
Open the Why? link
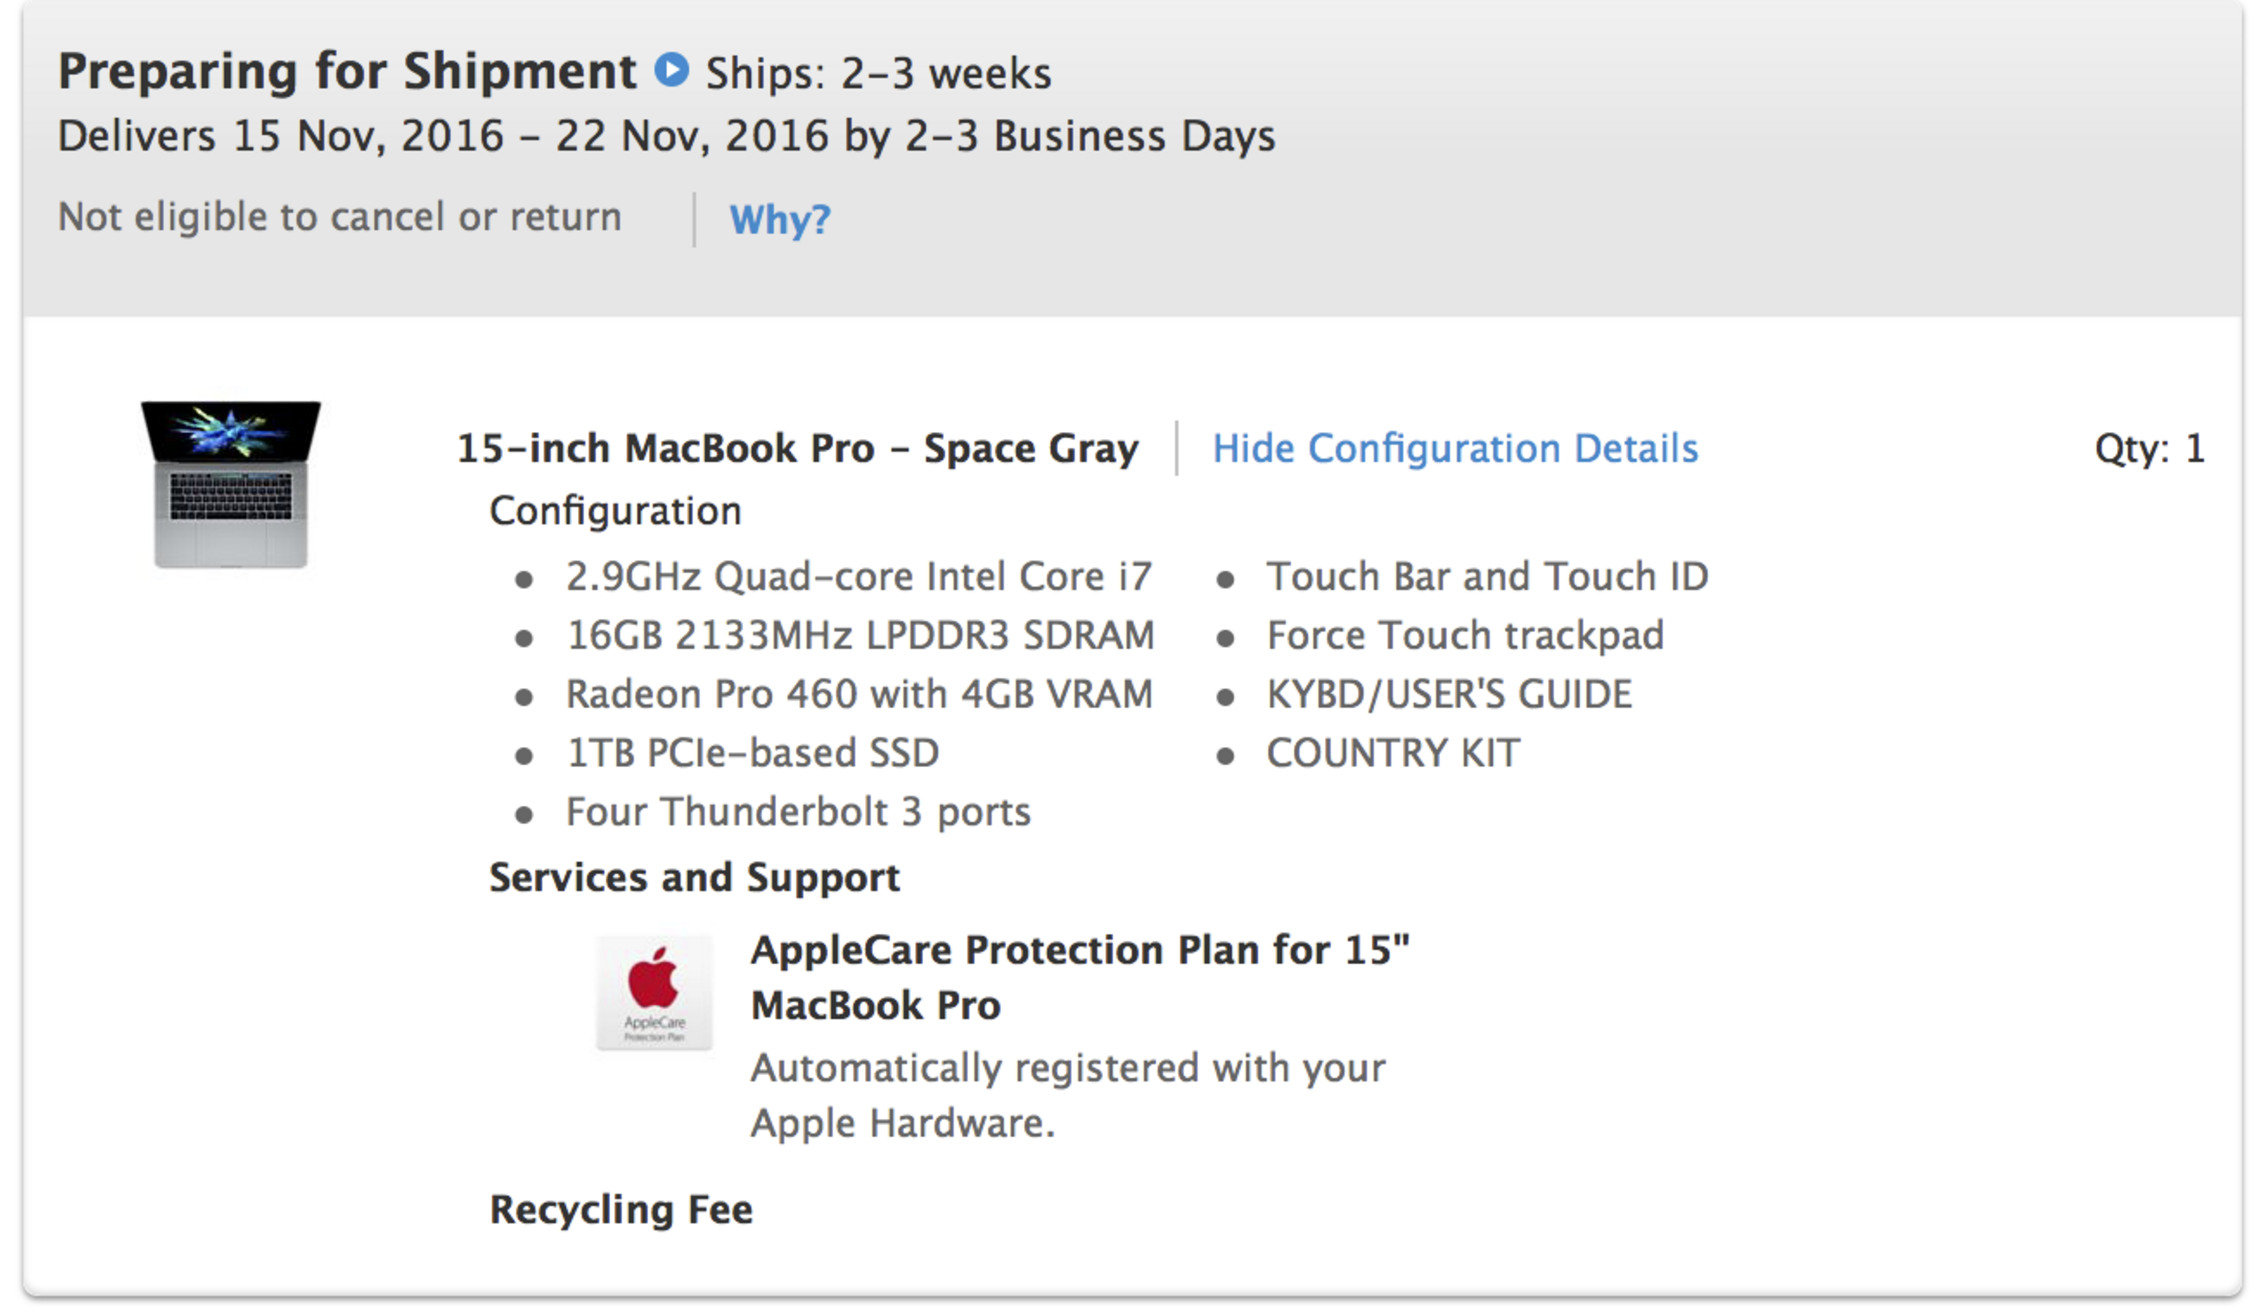[x=779, y=219]
